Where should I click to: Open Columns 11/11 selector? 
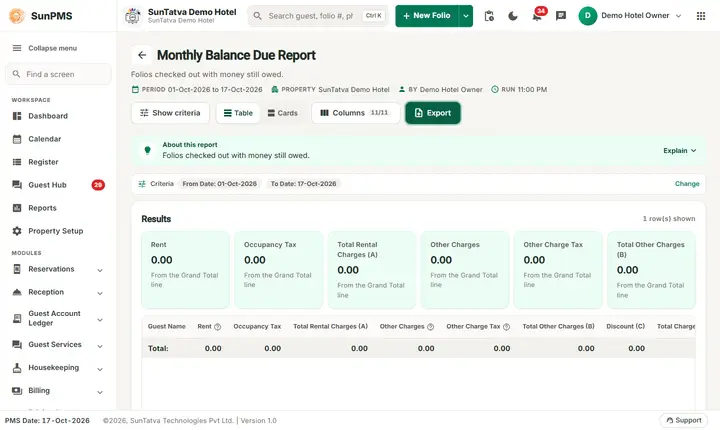(x=356, y=113)
